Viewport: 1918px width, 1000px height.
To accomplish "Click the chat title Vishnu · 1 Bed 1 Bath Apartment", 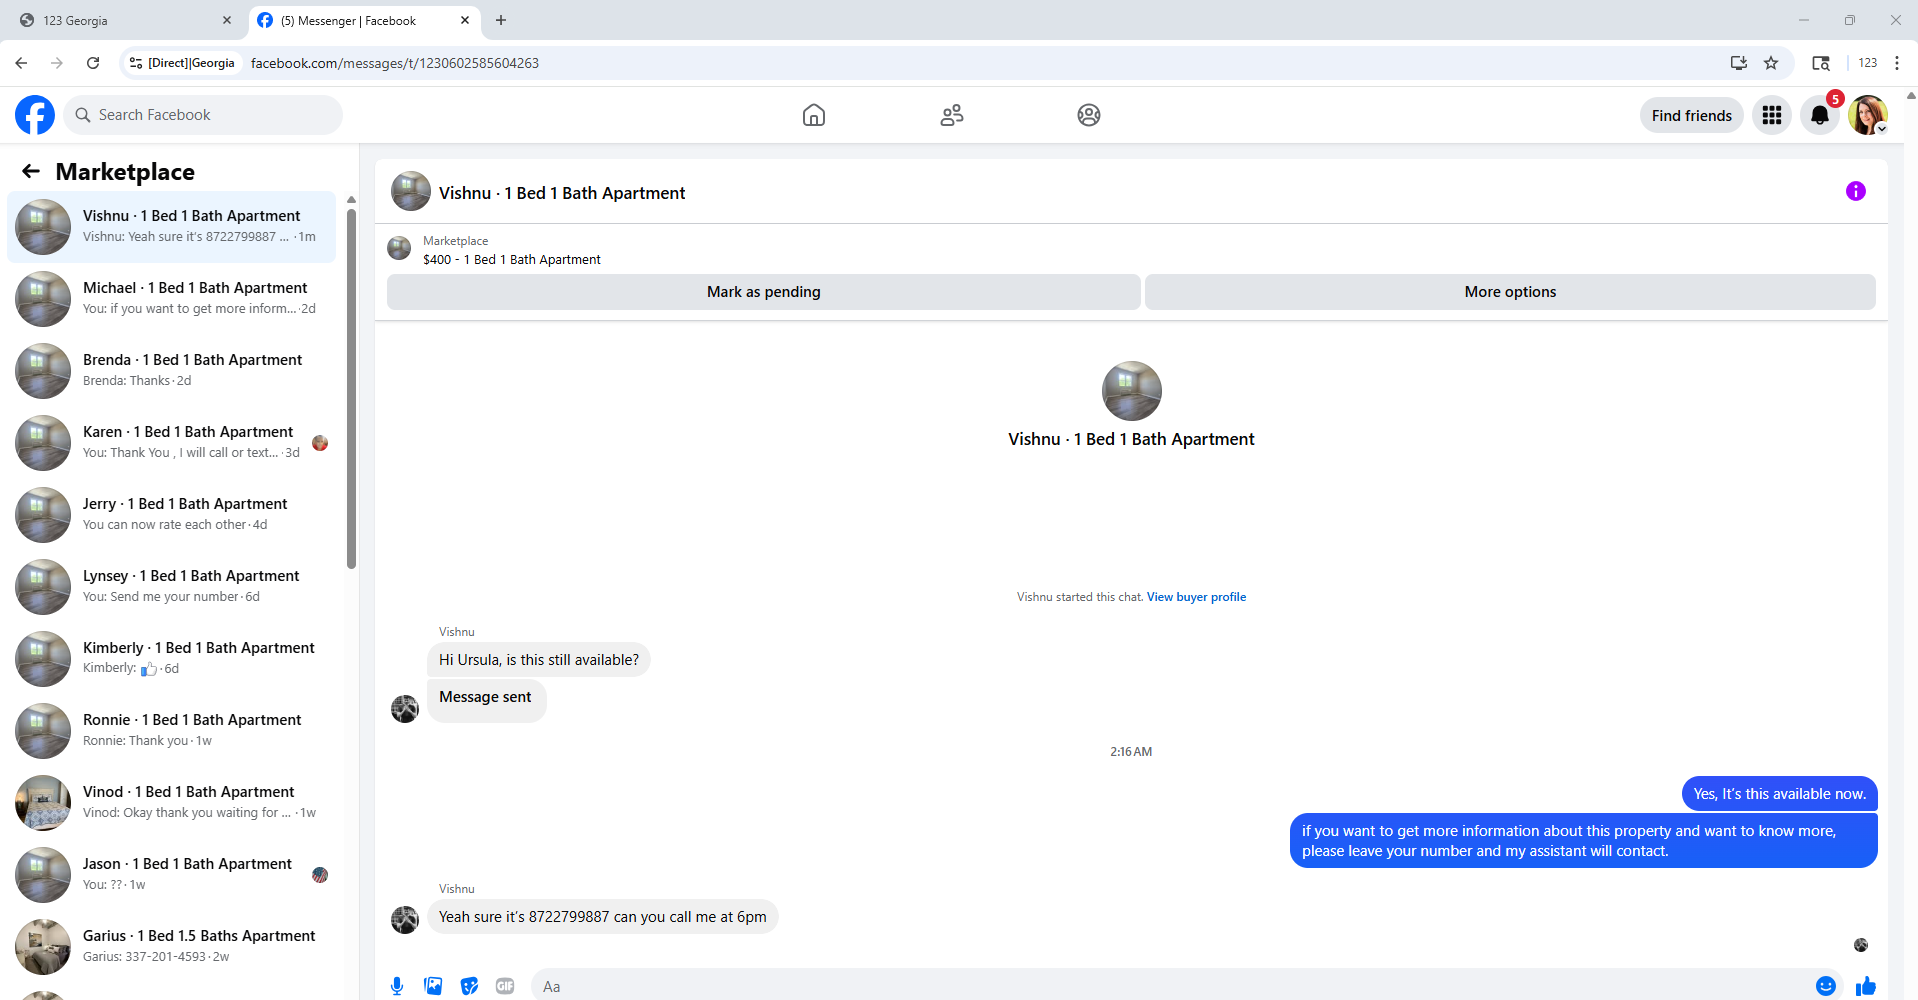I will 562,193.
